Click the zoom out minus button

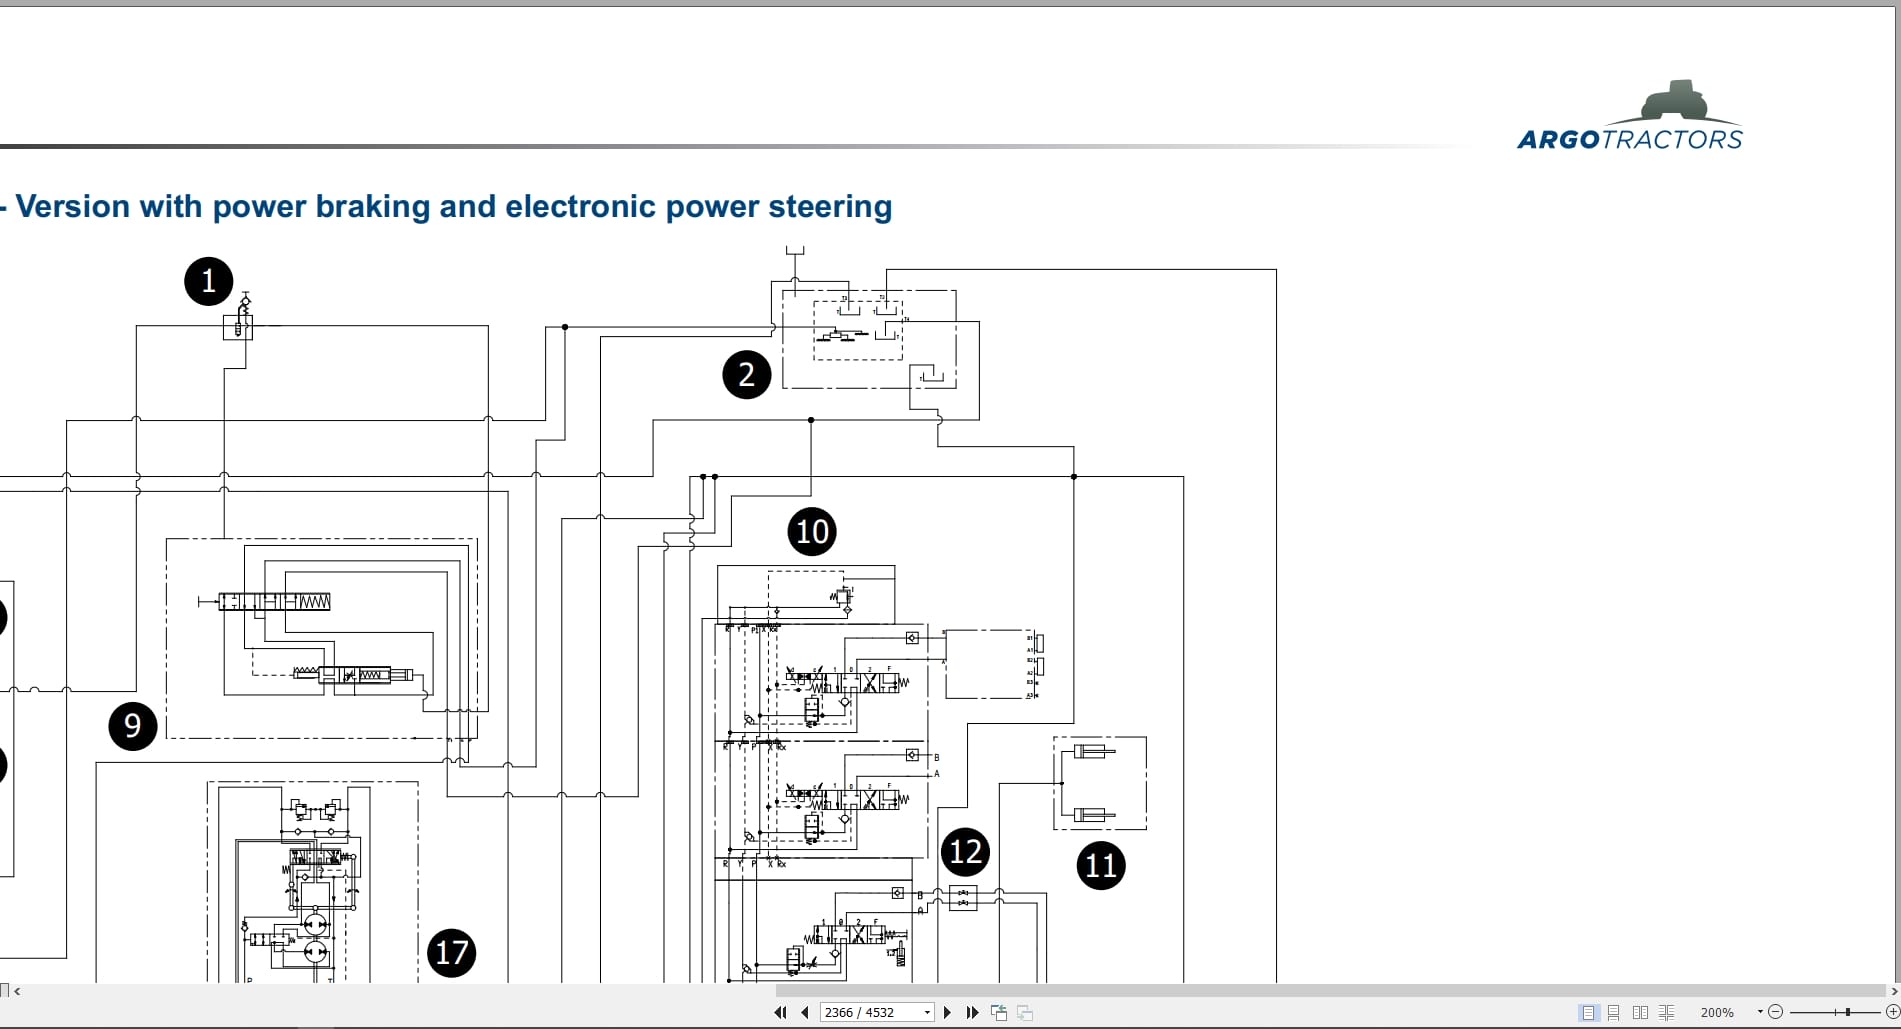pos(1776,1012)
